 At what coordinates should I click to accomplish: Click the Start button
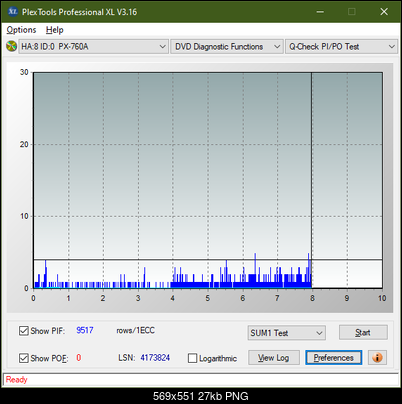(x=363, y=332)
